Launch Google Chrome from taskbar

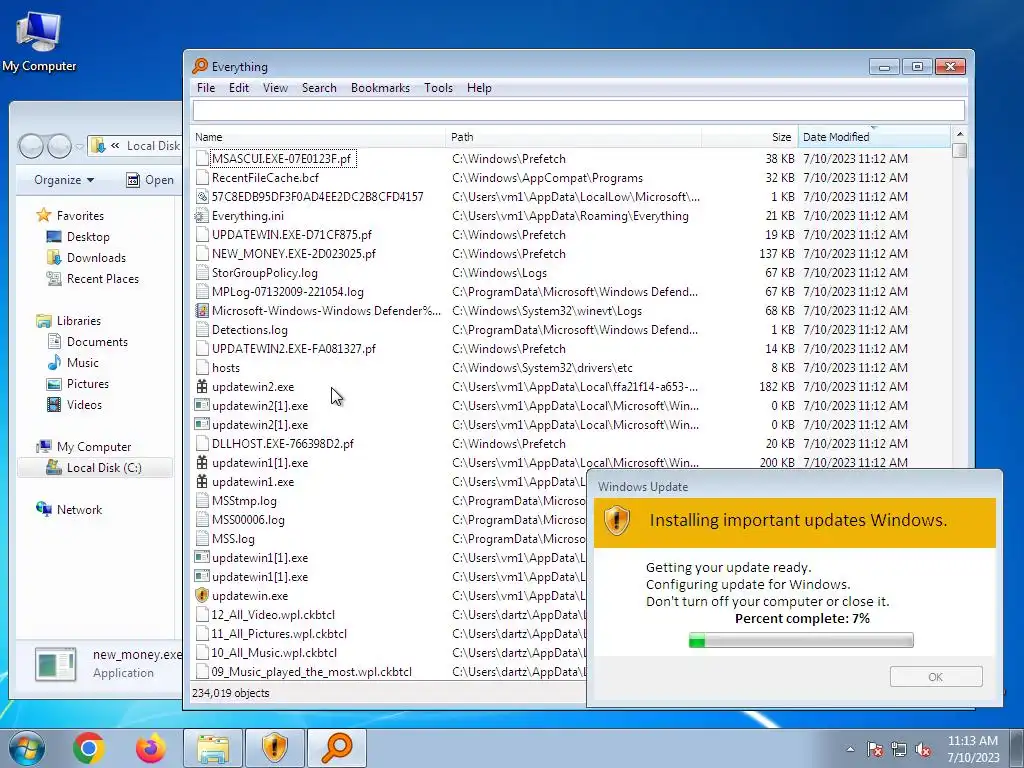(x=89, y=748)
